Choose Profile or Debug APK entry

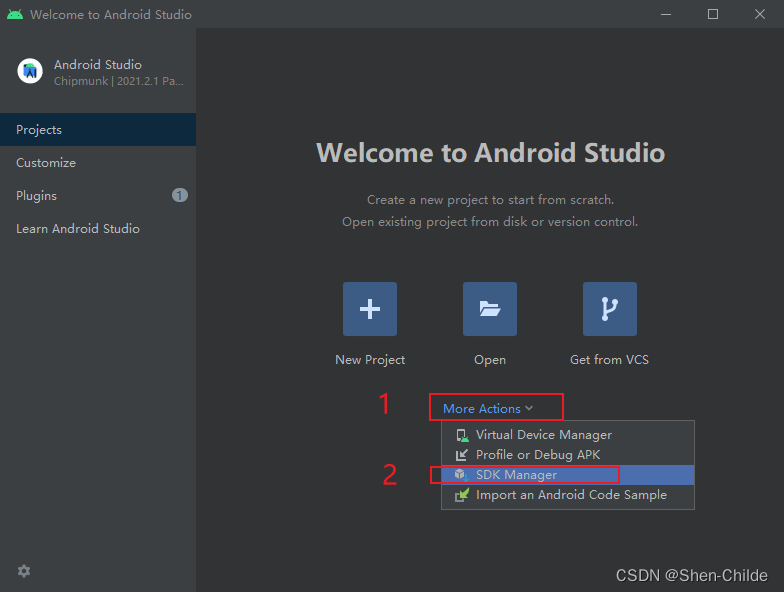tap(568, 455)
